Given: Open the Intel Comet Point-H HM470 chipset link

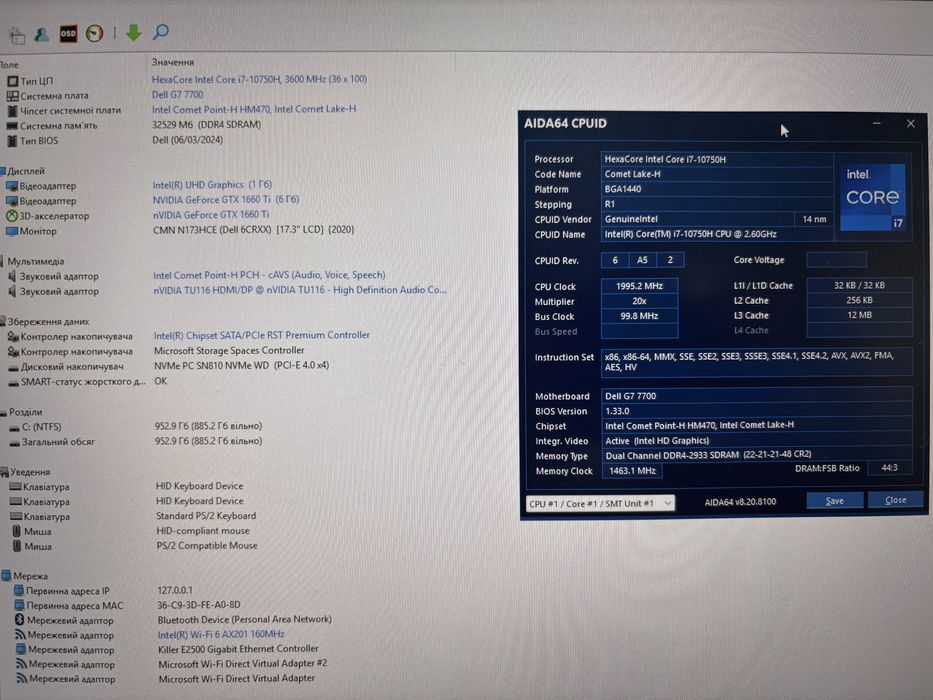Looking at the screenshot, I should tap(254, 109).
